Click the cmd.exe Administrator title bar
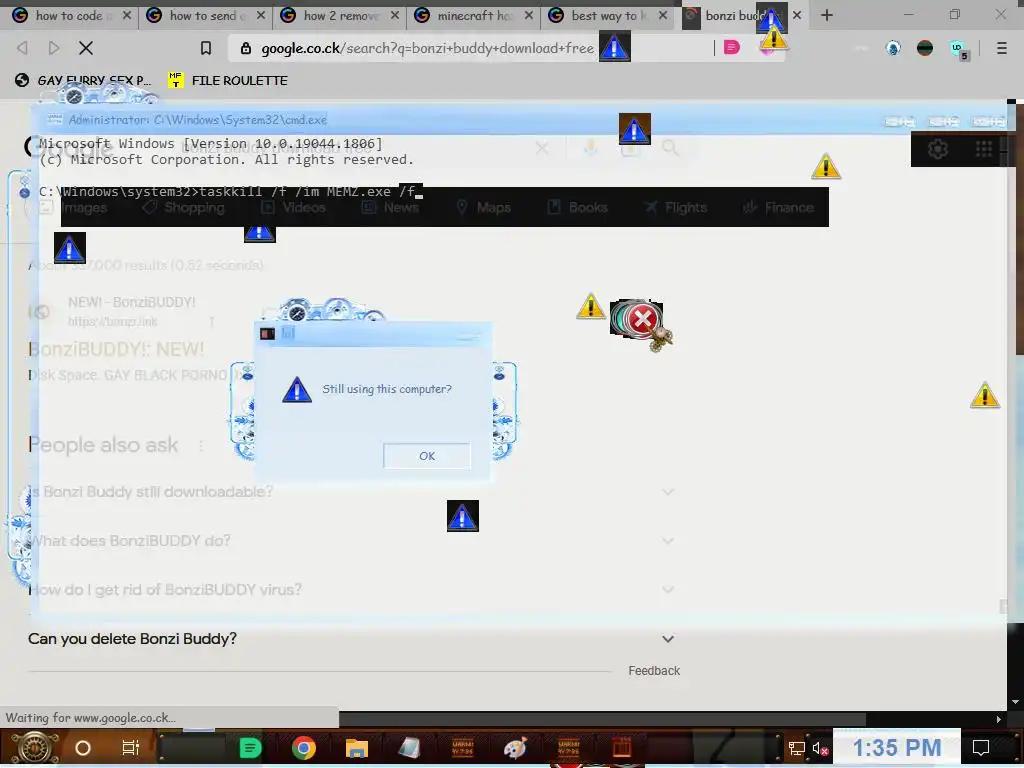This screenshot has height=768, width=1024. pyautogui.click(x=457, y=120)
